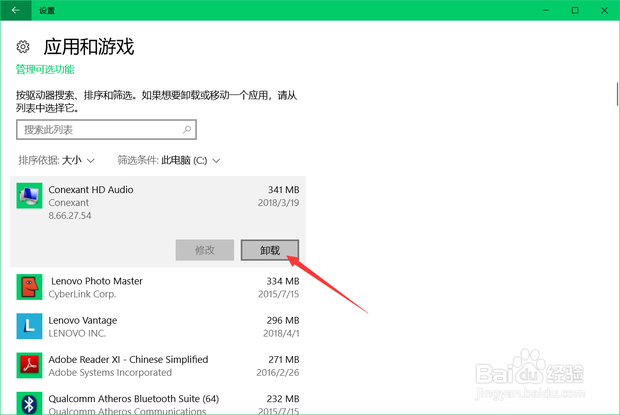The height and width of the screenshot is (415, 620).
Task: Focus the 搜索此列表 search field
Action: 106,130
